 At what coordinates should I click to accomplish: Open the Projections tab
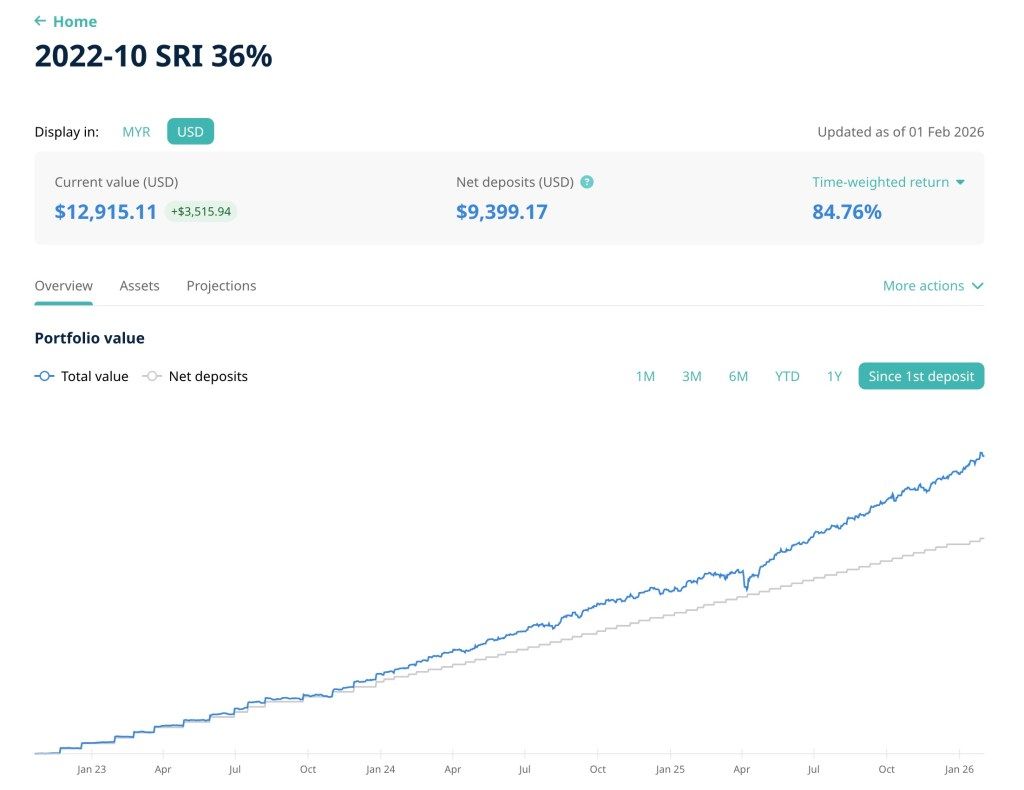(x=221, y=286)
